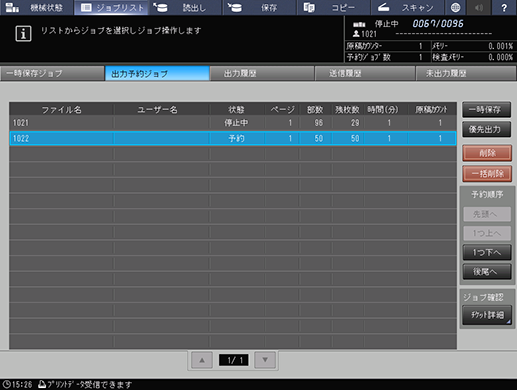Open the 出力履歴 tab
The image size is (517, 390).
pos(262,73)
